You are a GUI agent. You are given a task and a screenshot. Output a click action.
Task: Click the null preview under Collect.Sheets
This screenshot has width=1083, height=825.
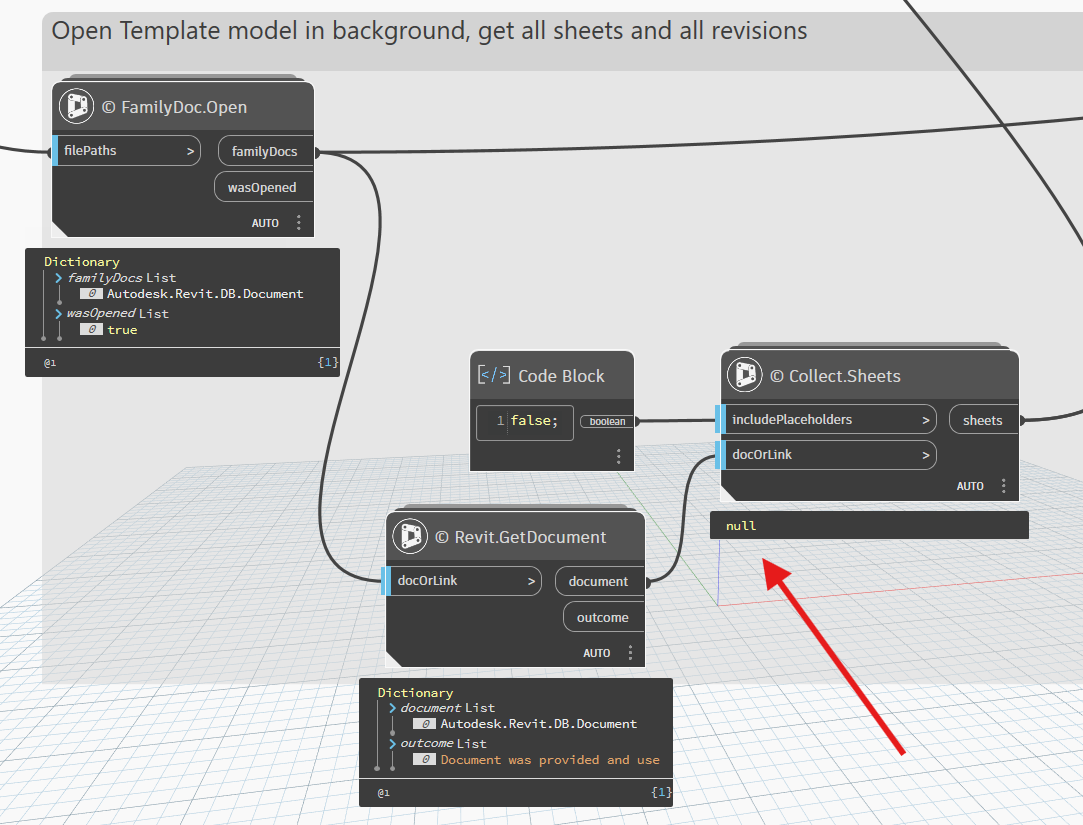(741, 526)
